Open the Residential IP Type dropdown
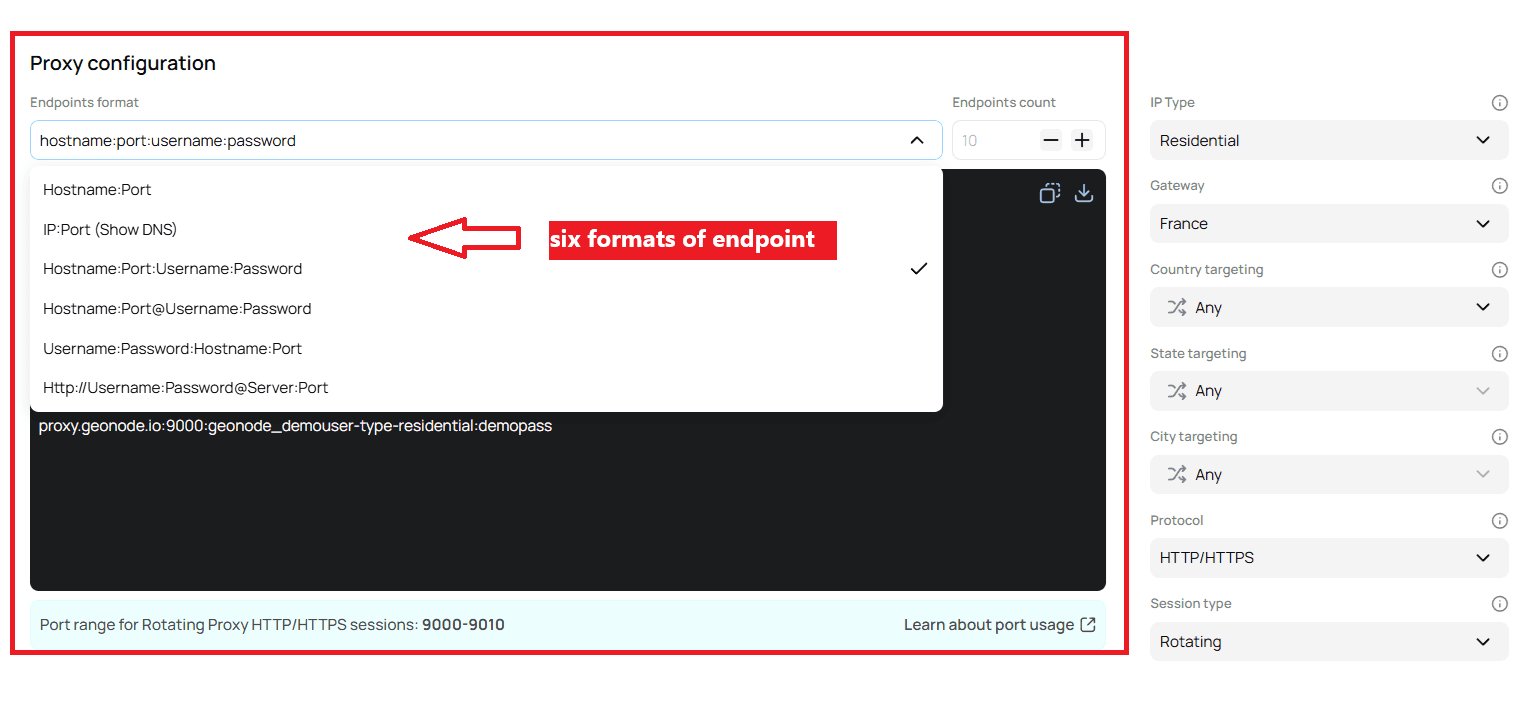Viewport: 1539px width, 702px height. (x=1328, y=140)
